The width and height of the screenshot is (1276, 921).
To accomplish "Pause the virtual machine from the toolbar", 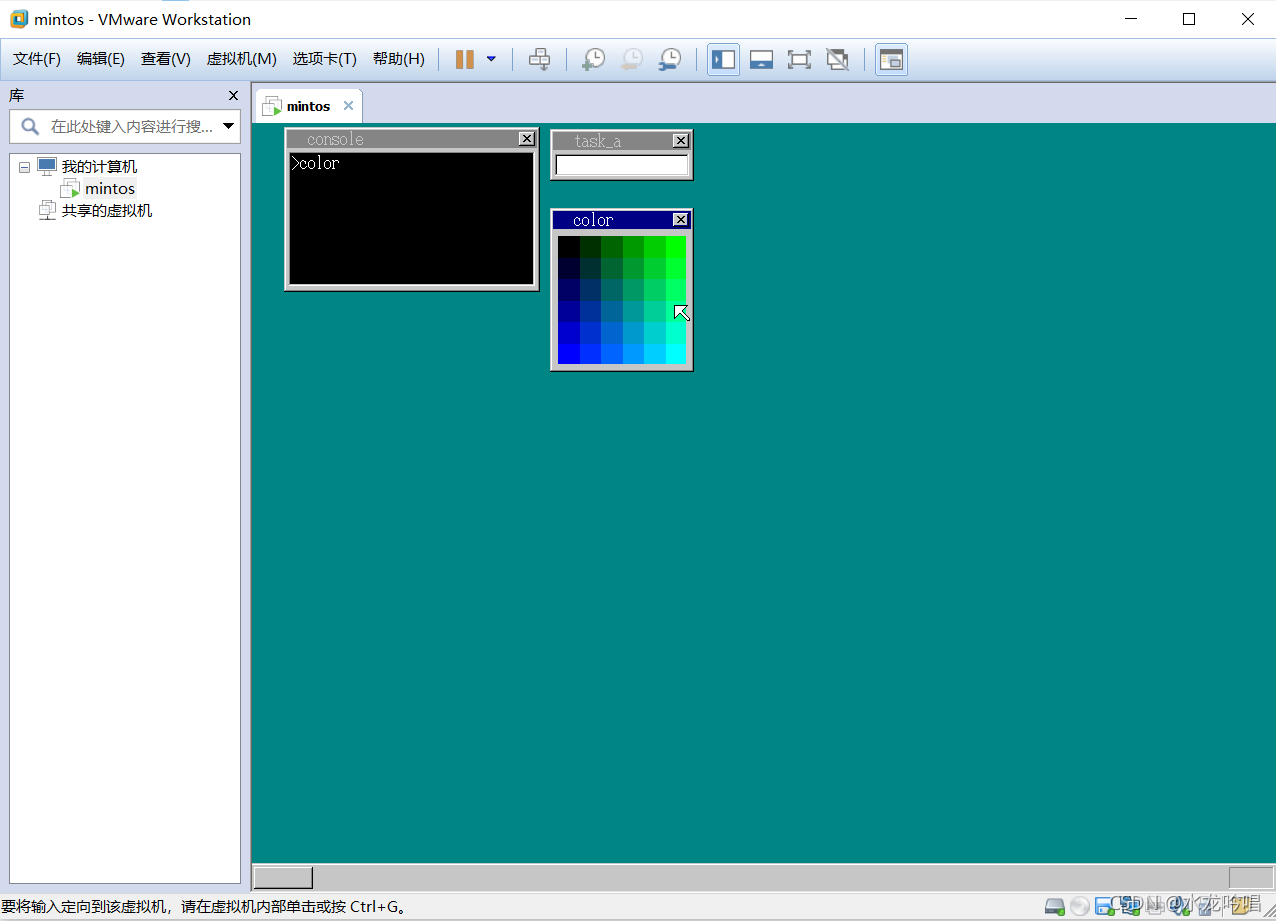I will [465, 59].
